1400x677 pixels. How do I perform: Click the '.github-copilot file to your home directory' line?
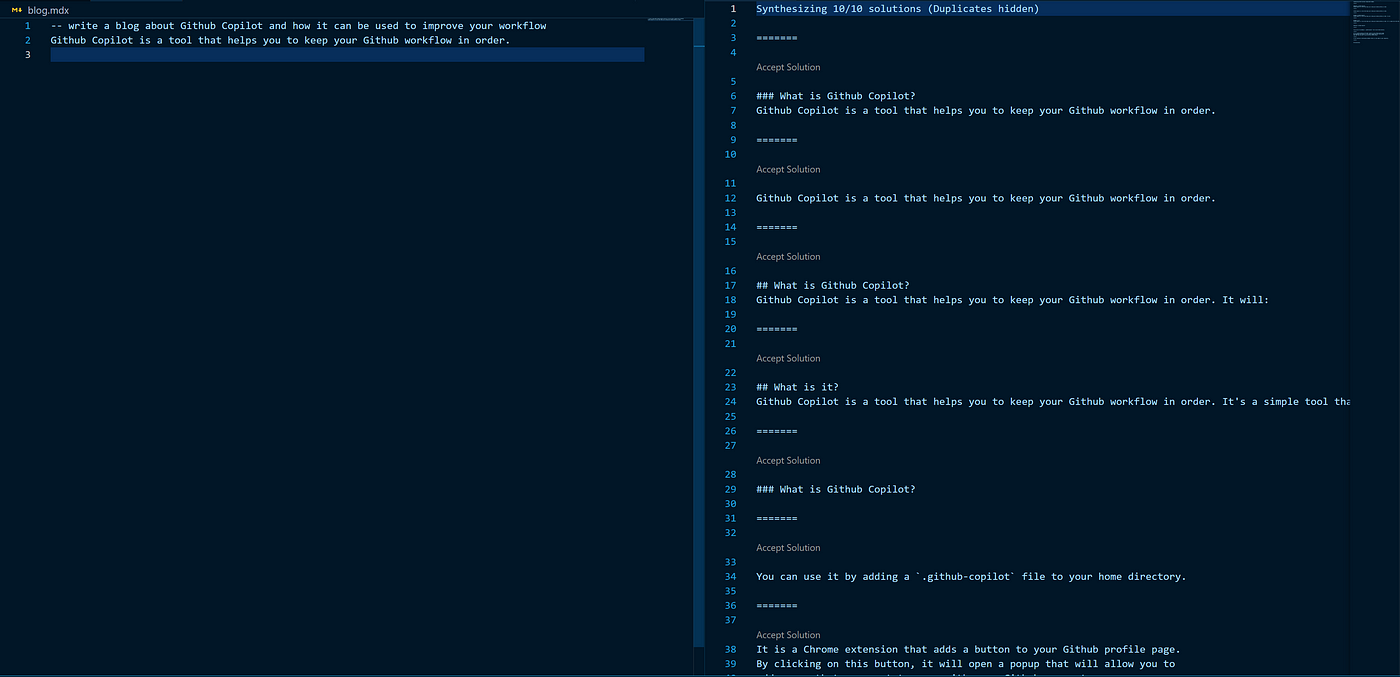pos(971,576)
